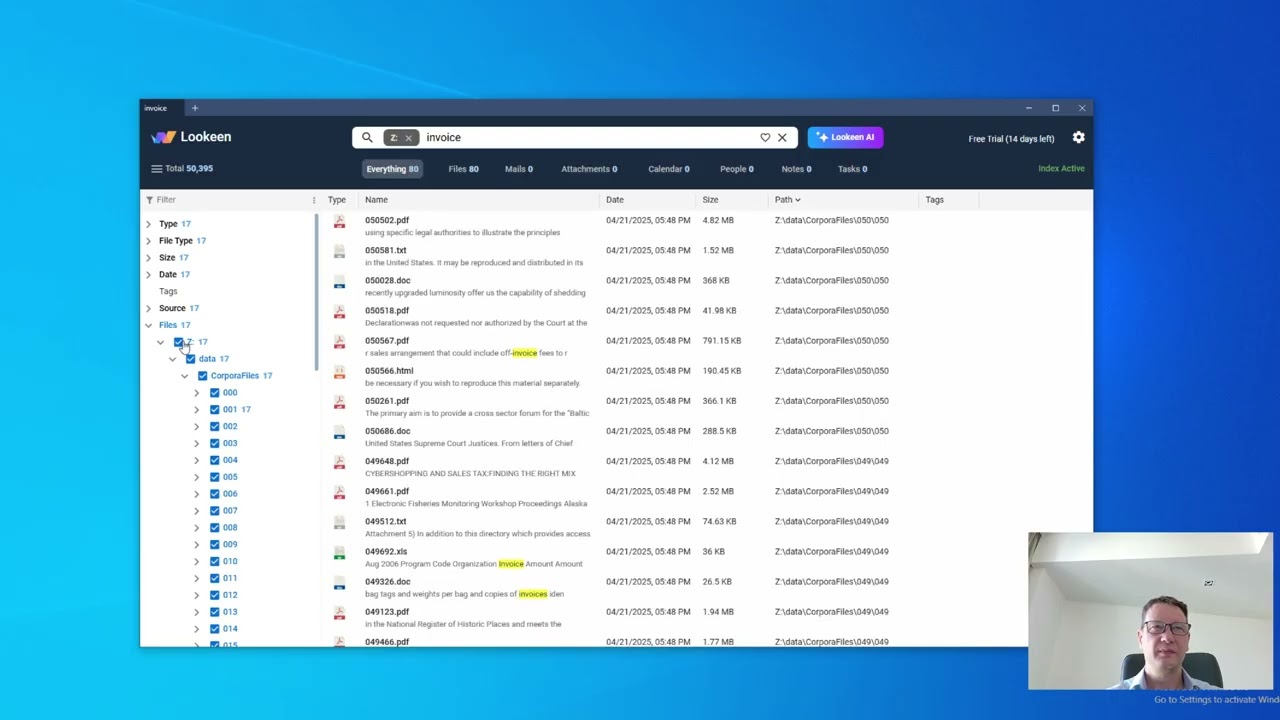Switch to Files 80 tab

463,169
